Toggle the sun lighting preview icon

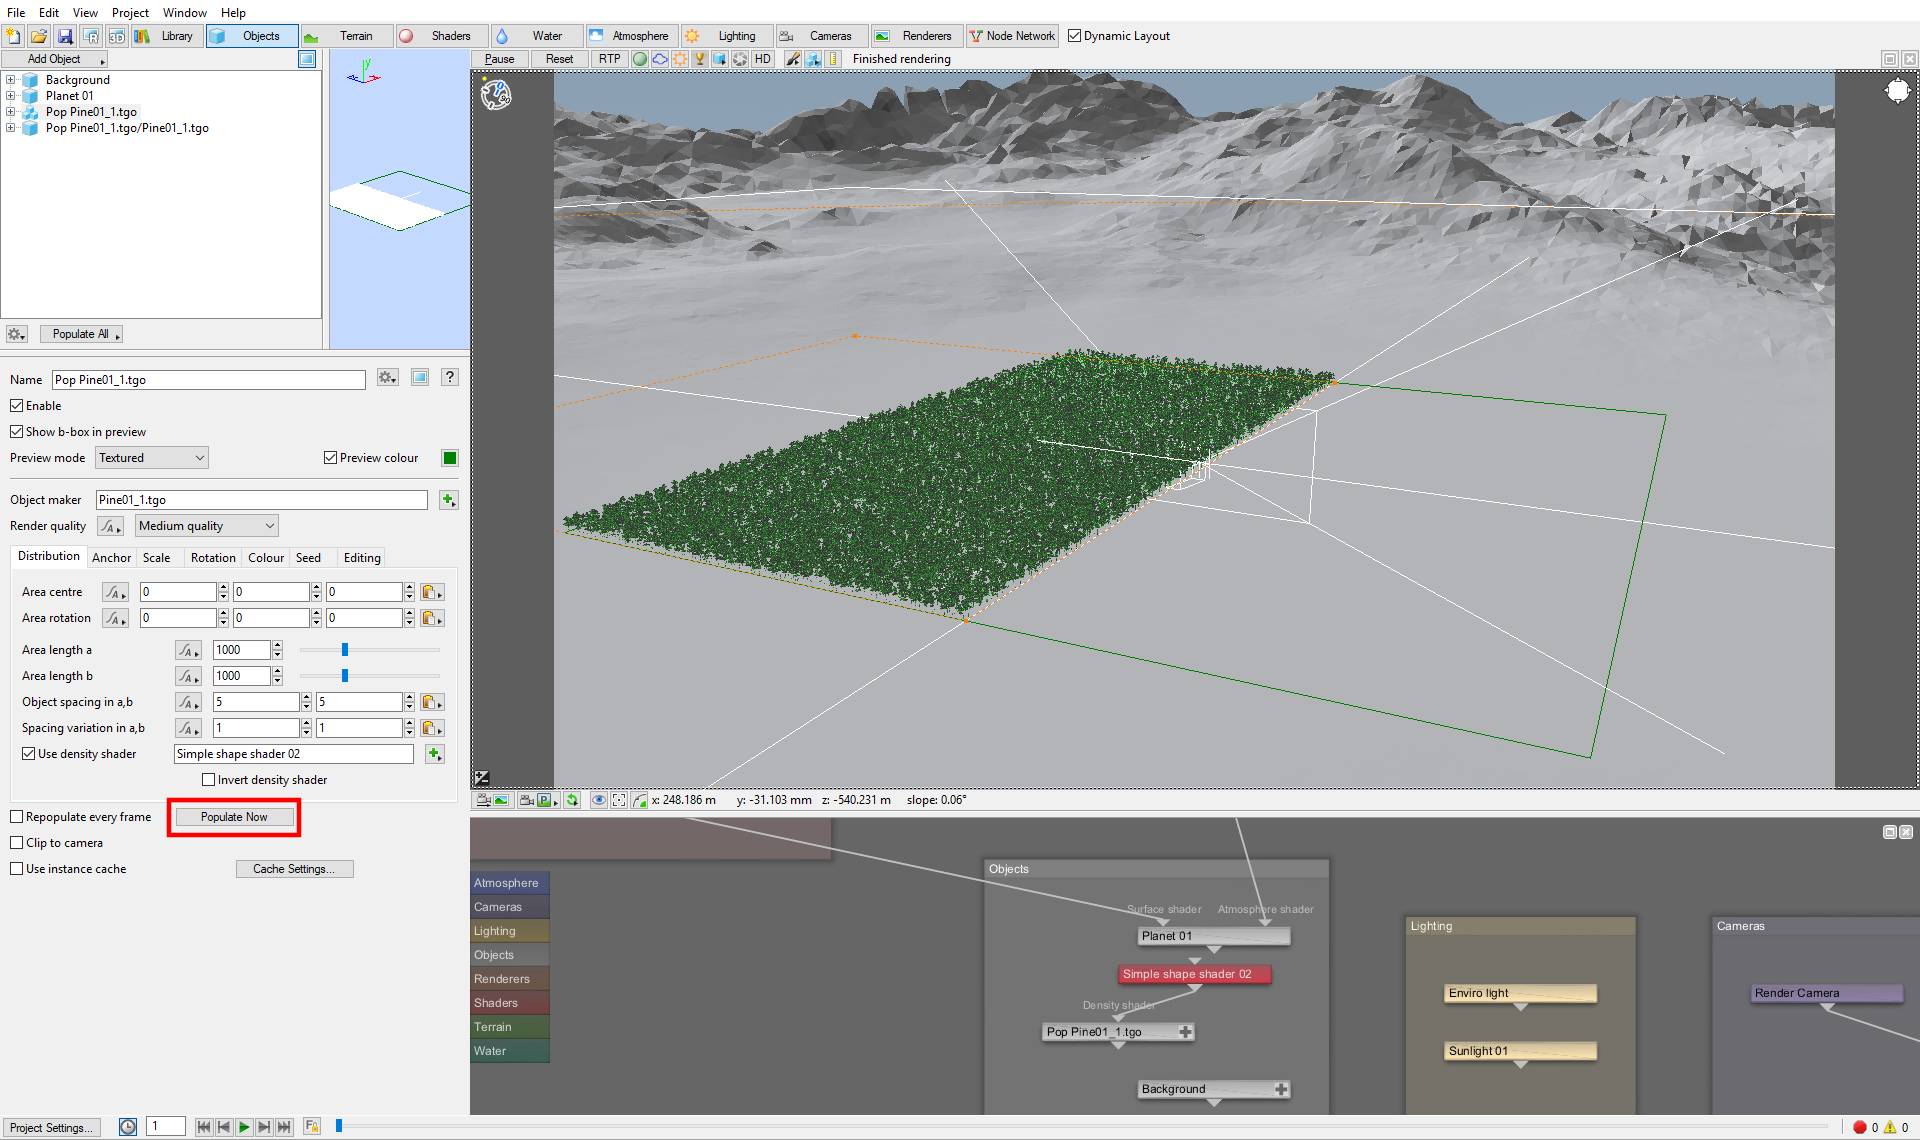point(680,59)
